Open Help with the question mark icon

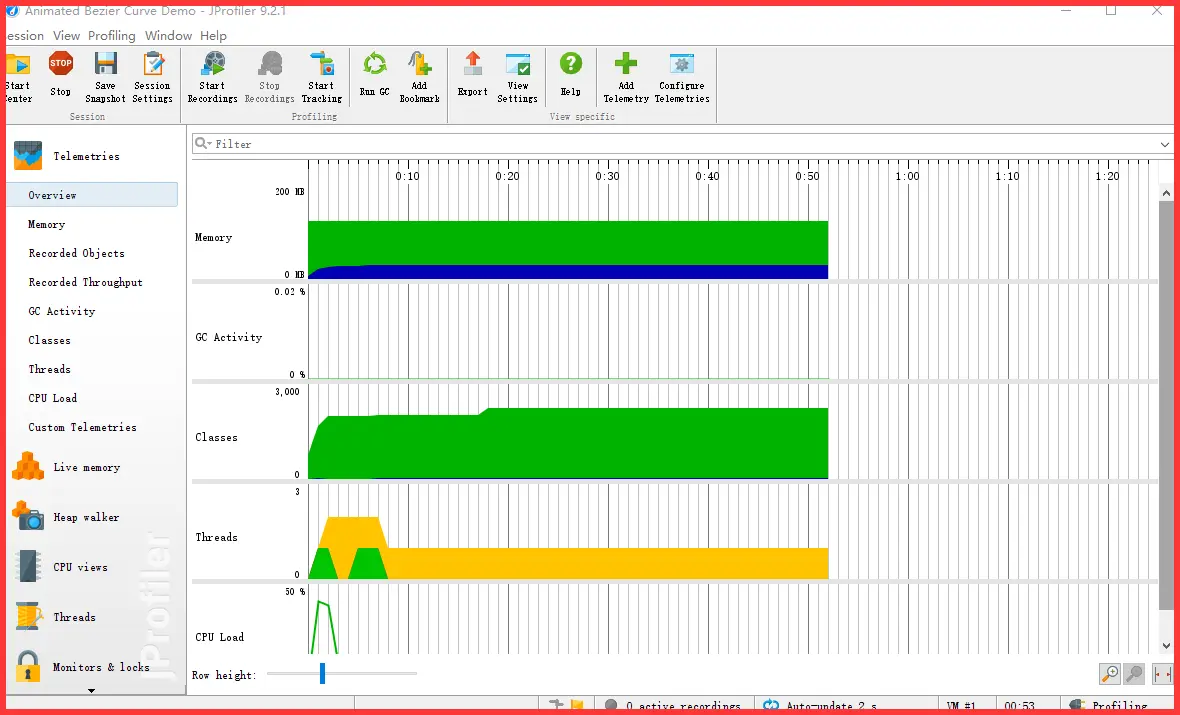tap(570, 74)
